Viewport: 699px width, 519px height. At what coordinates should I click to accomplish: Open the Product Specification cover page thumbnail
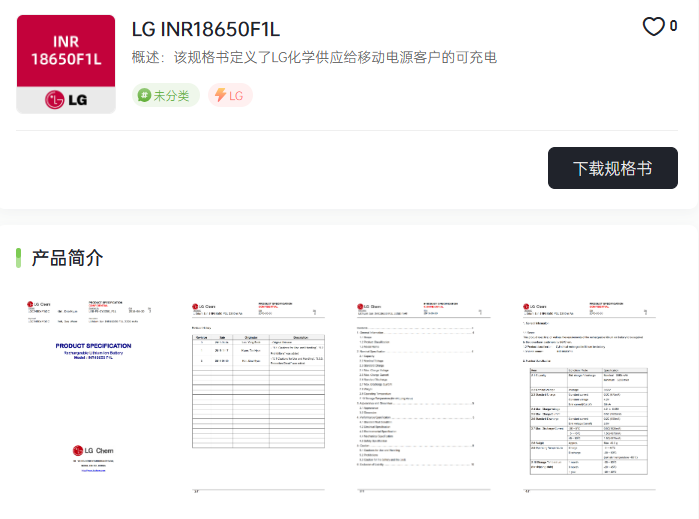pos(93,396)
